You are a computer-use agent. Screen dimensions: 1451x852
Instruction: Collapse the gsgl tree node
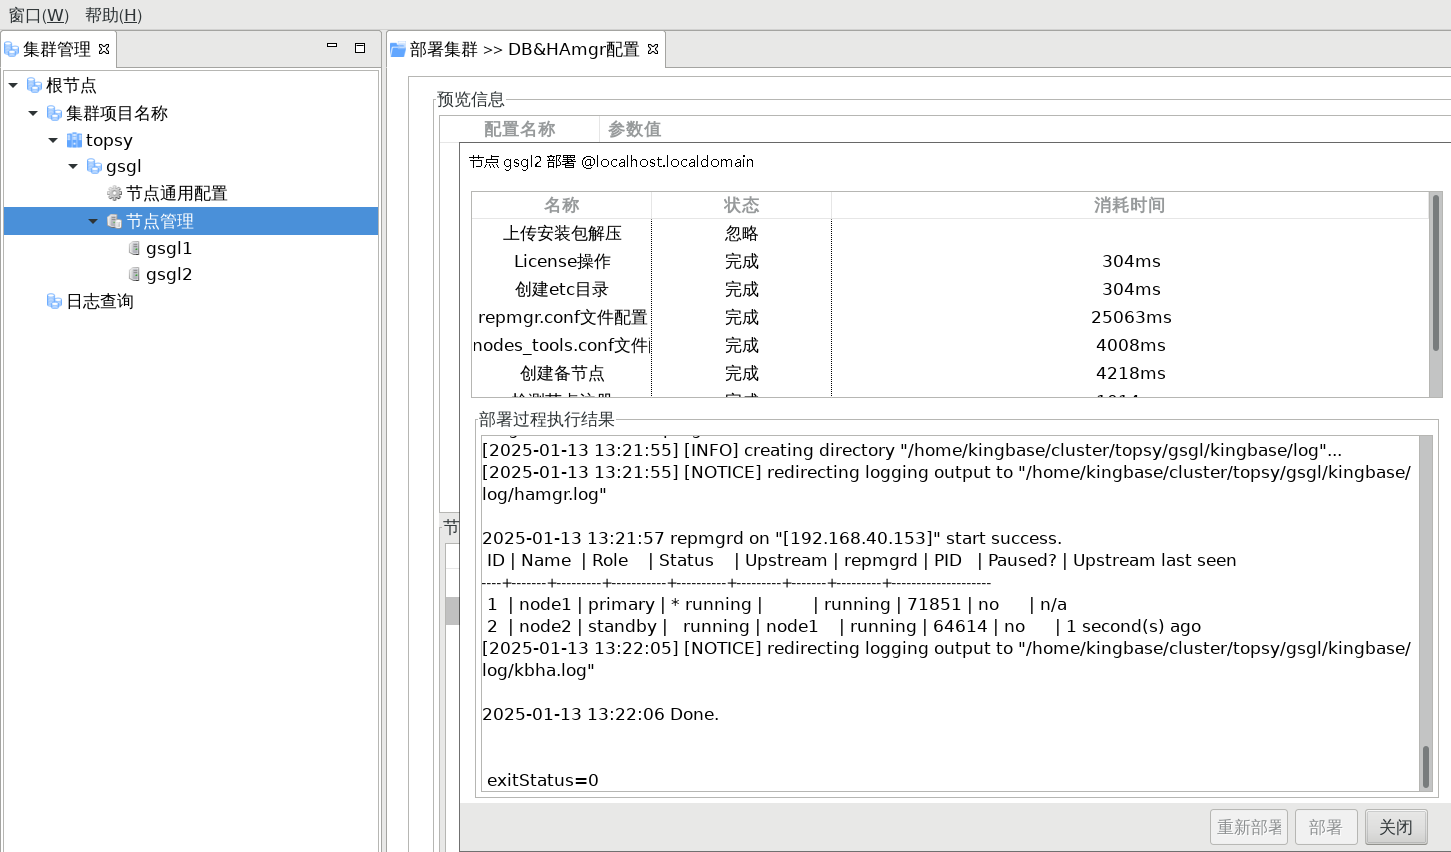(x=73, y=166)
